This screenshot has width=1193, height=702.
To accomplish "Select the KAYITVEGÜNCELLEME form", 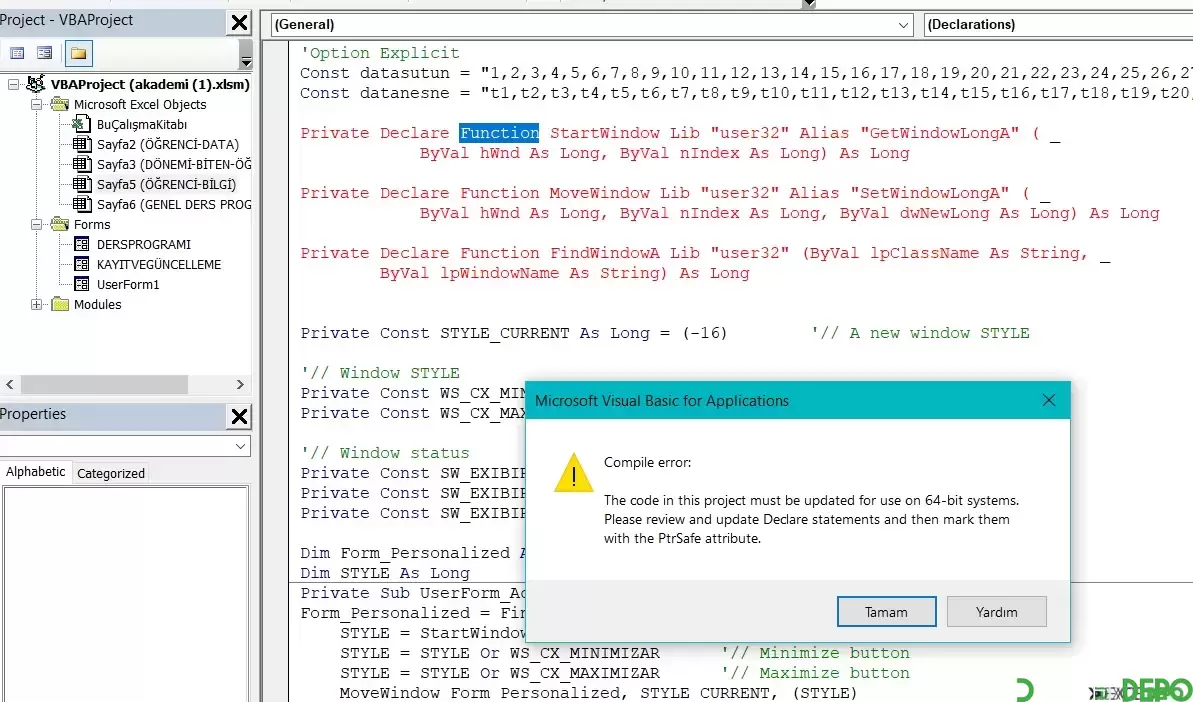I will click(x=159, y=265).
